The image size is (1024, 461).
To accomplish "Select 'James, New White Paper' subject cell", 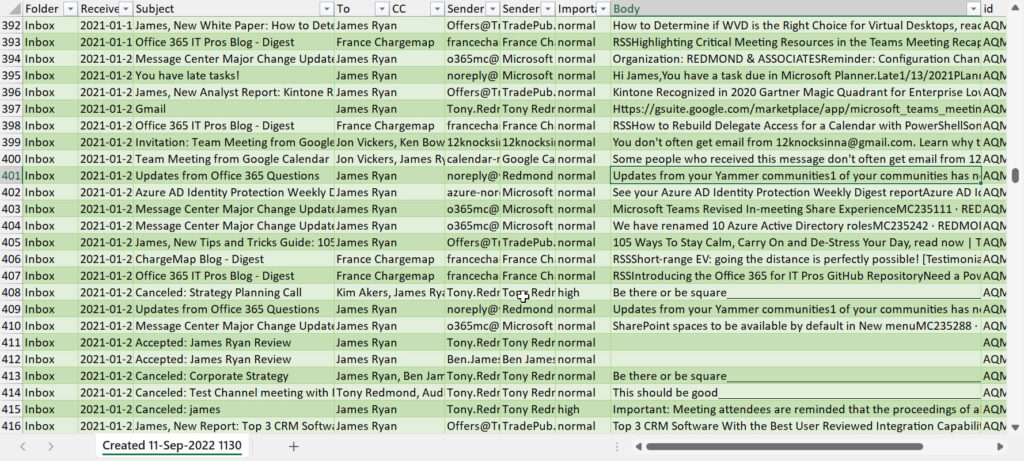I will (x=234, y=25).
